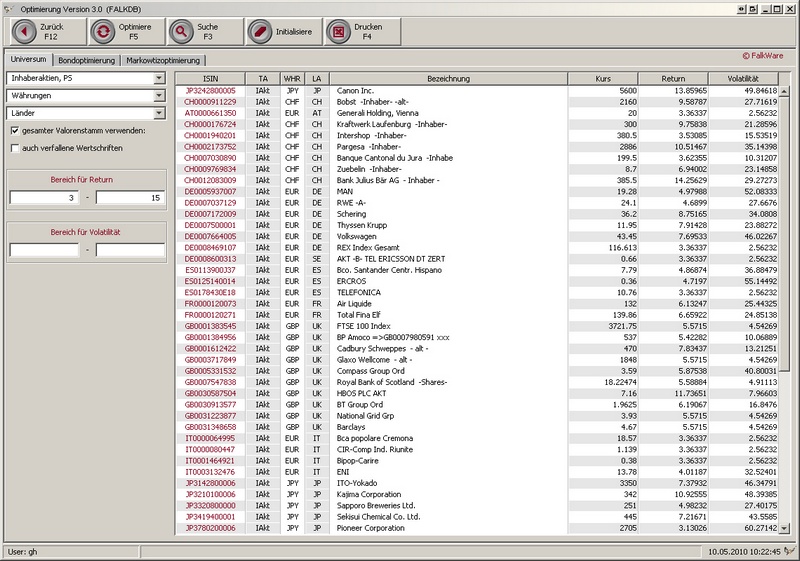800x561 pixels.
Task: Click the User: gh status entry
Action: click(22, 552)
